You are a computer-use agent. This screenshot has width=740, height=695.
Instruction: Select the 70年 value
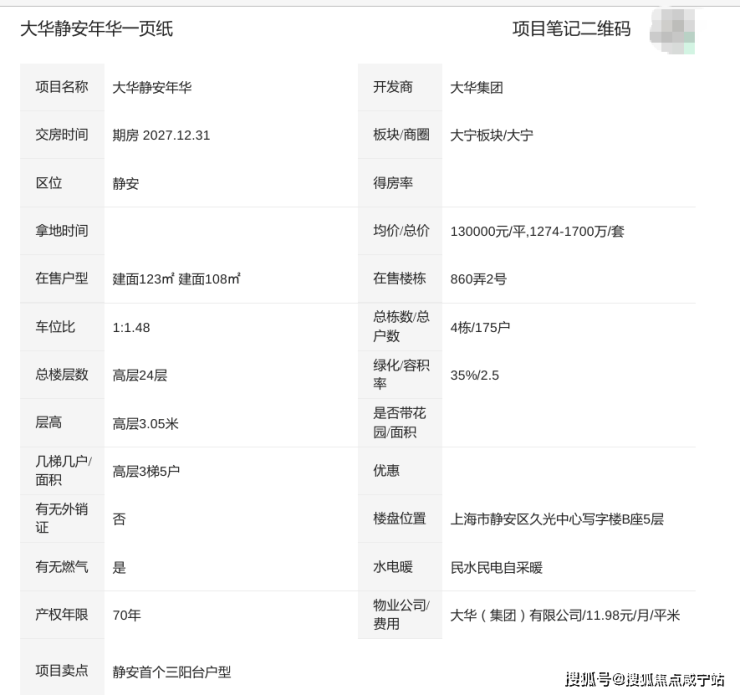(126, 615)
